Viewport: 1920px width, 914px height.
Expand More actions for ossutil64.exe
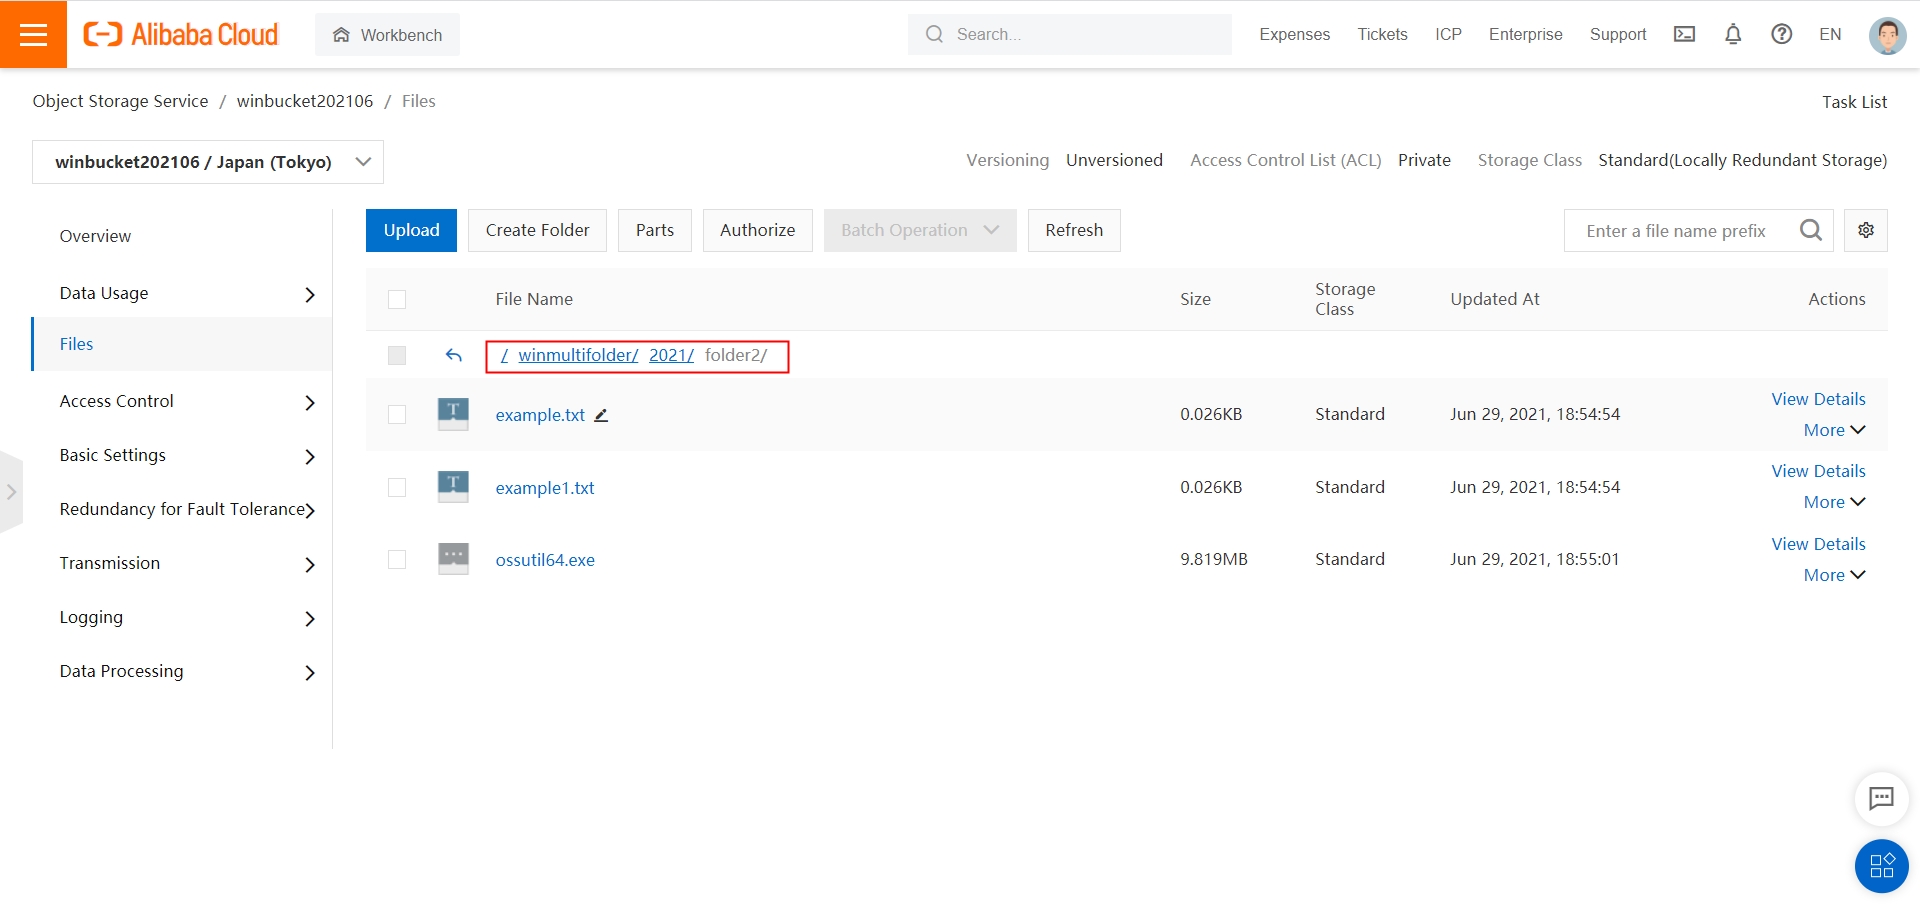[x=1834, y=575]
